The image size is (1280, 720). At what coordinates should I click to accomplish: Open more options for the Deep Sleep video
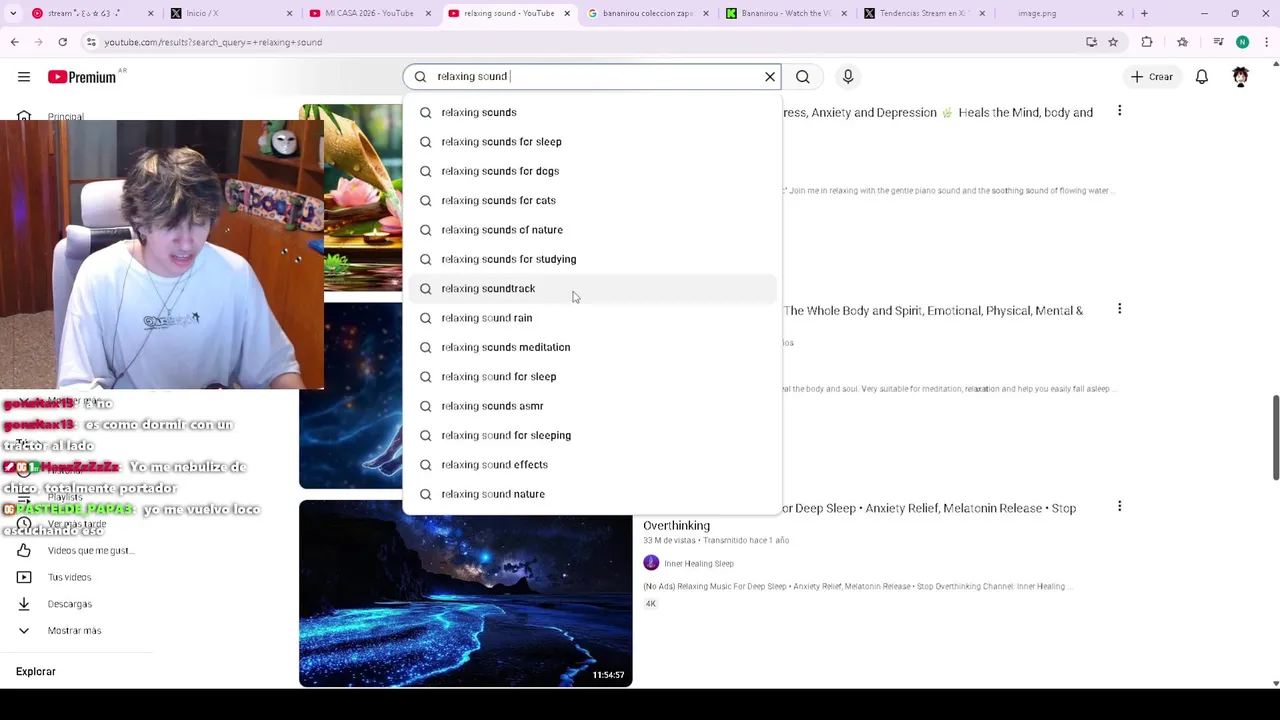1119,507
